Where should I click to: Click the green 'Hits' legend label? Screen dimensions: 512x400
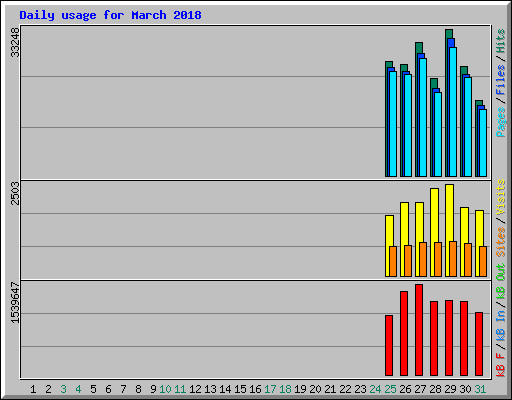click(x=500, y=41)
